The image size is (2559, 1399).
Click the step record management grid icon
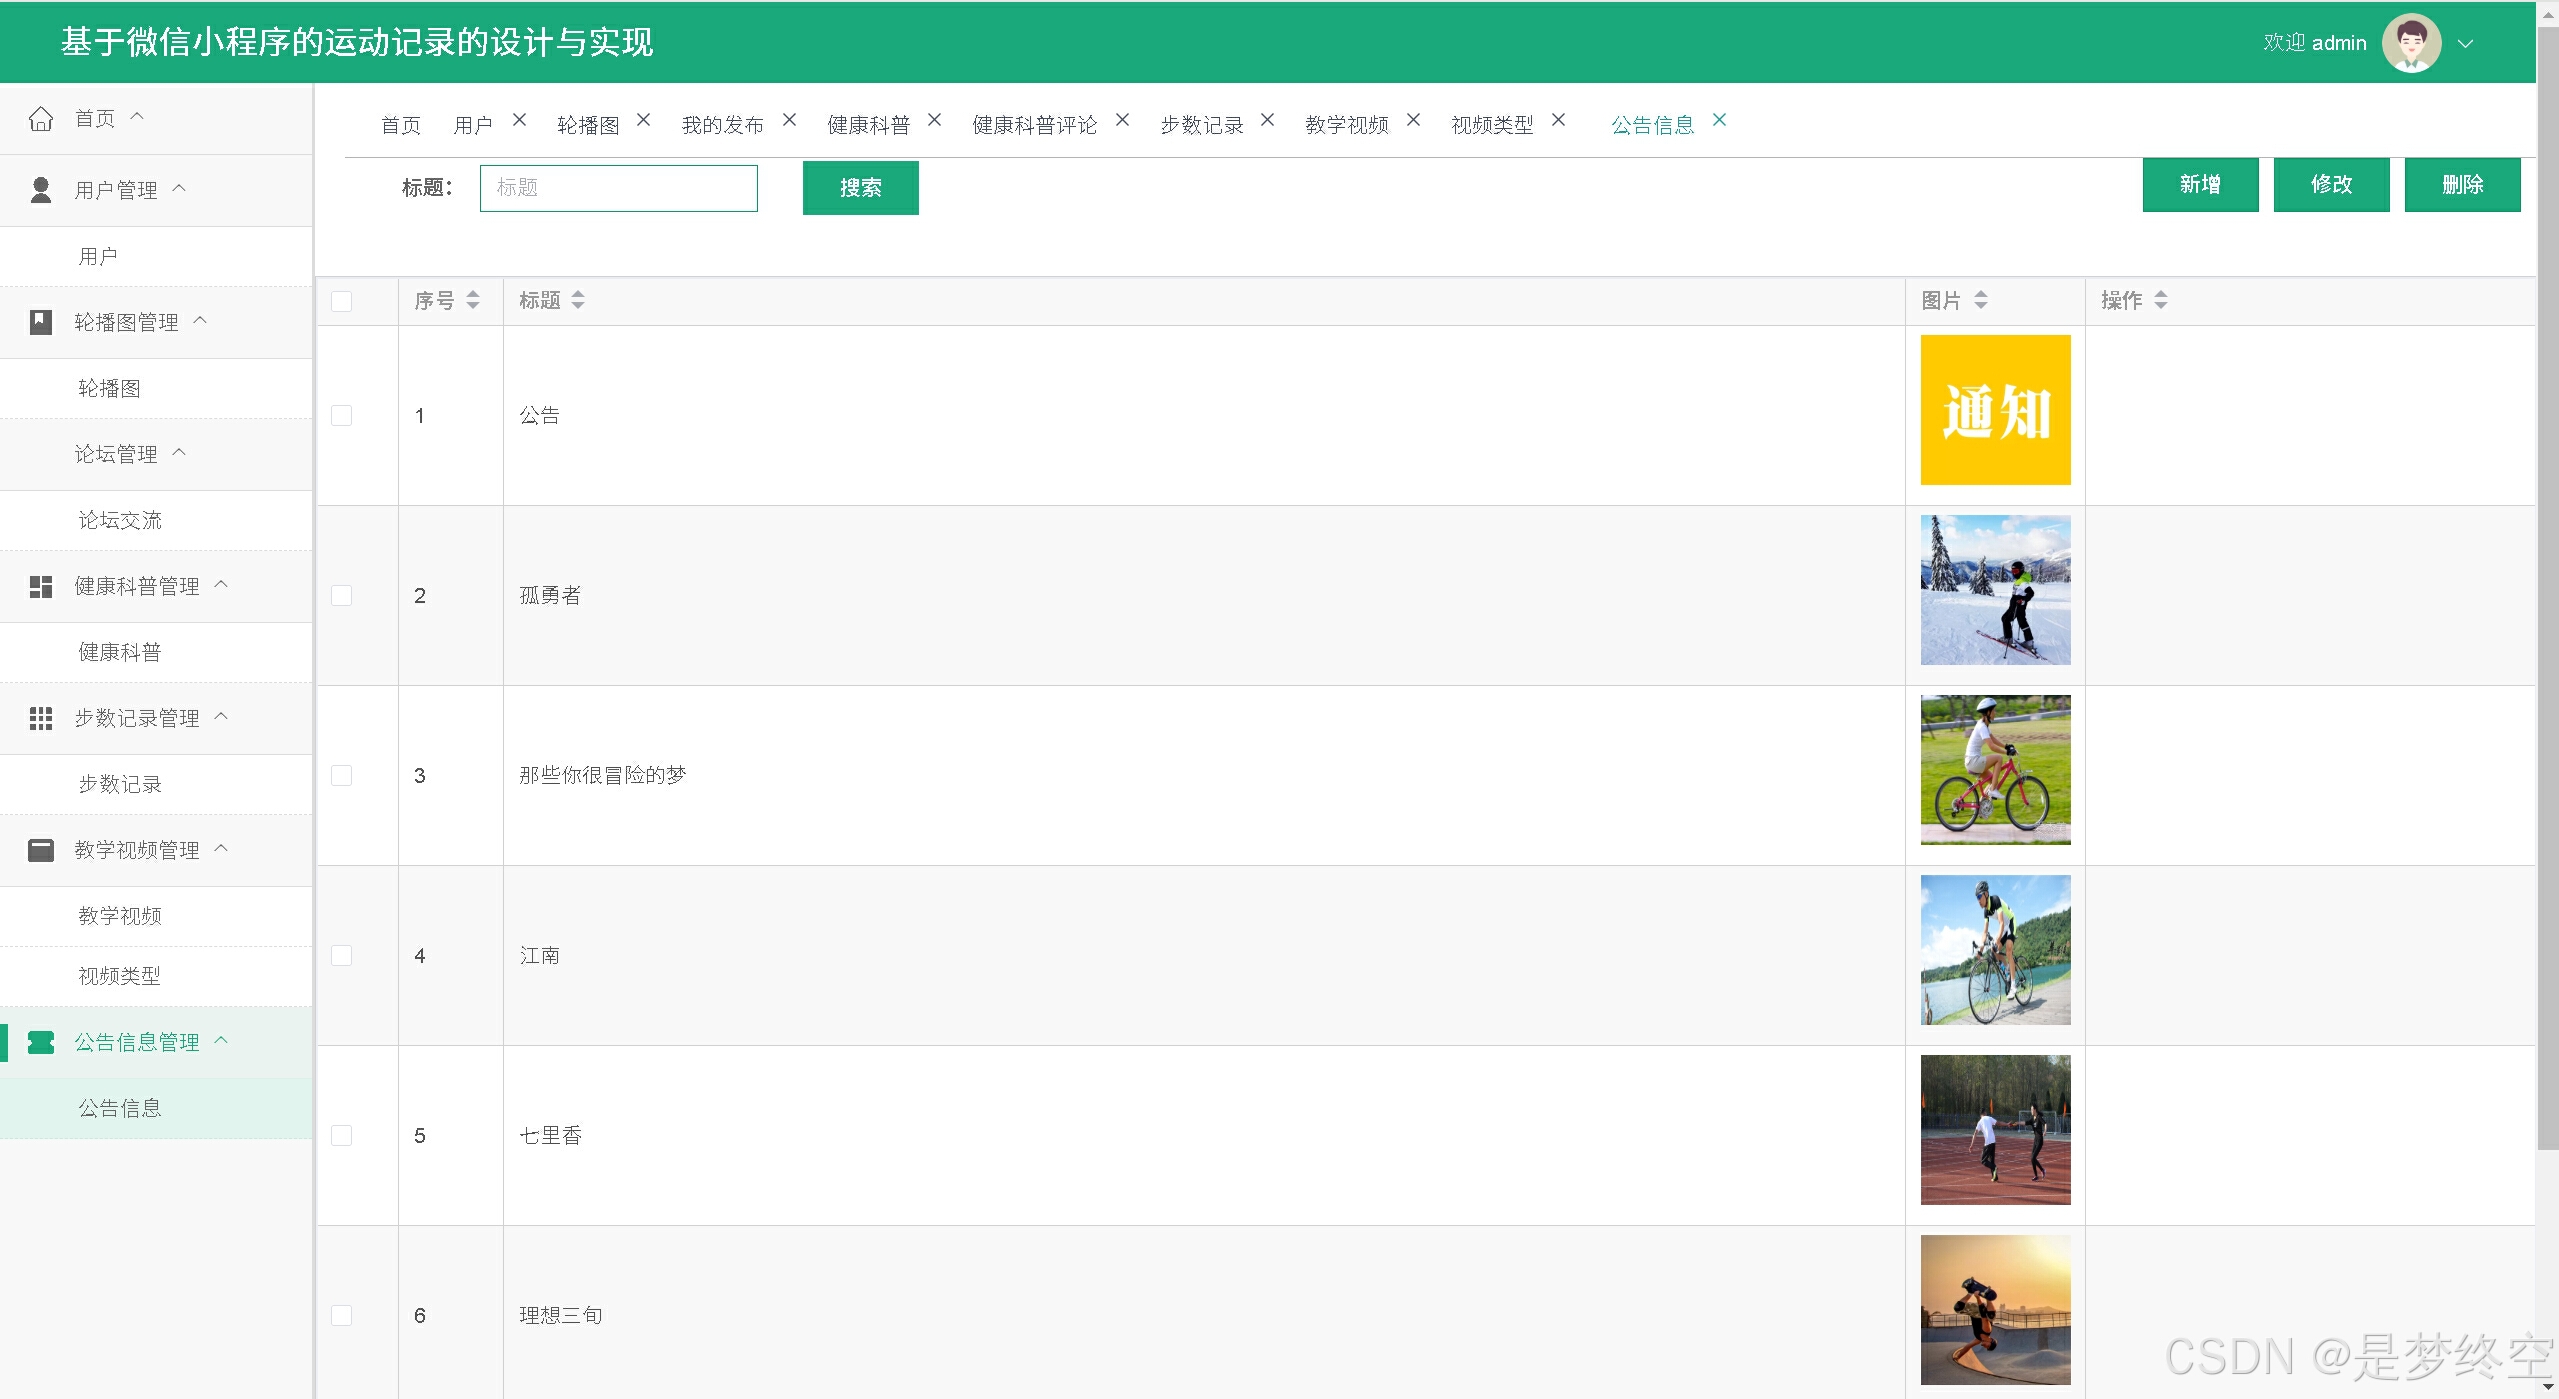[x=41, y=718]
